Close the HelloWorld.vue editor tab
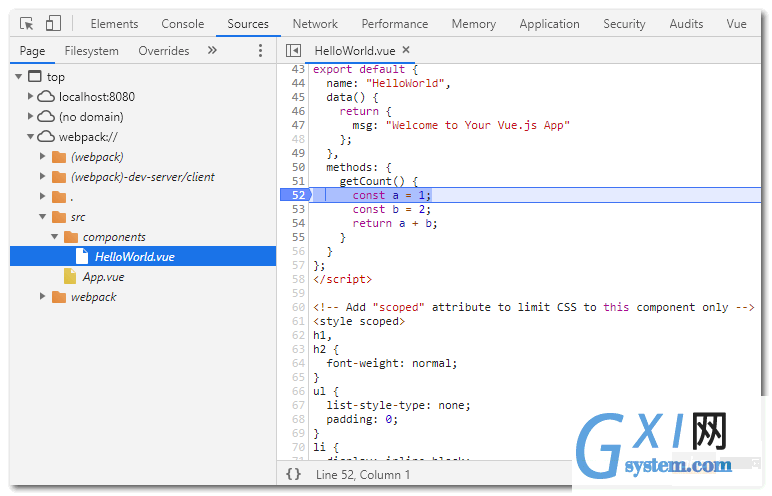 click(406, 49)
